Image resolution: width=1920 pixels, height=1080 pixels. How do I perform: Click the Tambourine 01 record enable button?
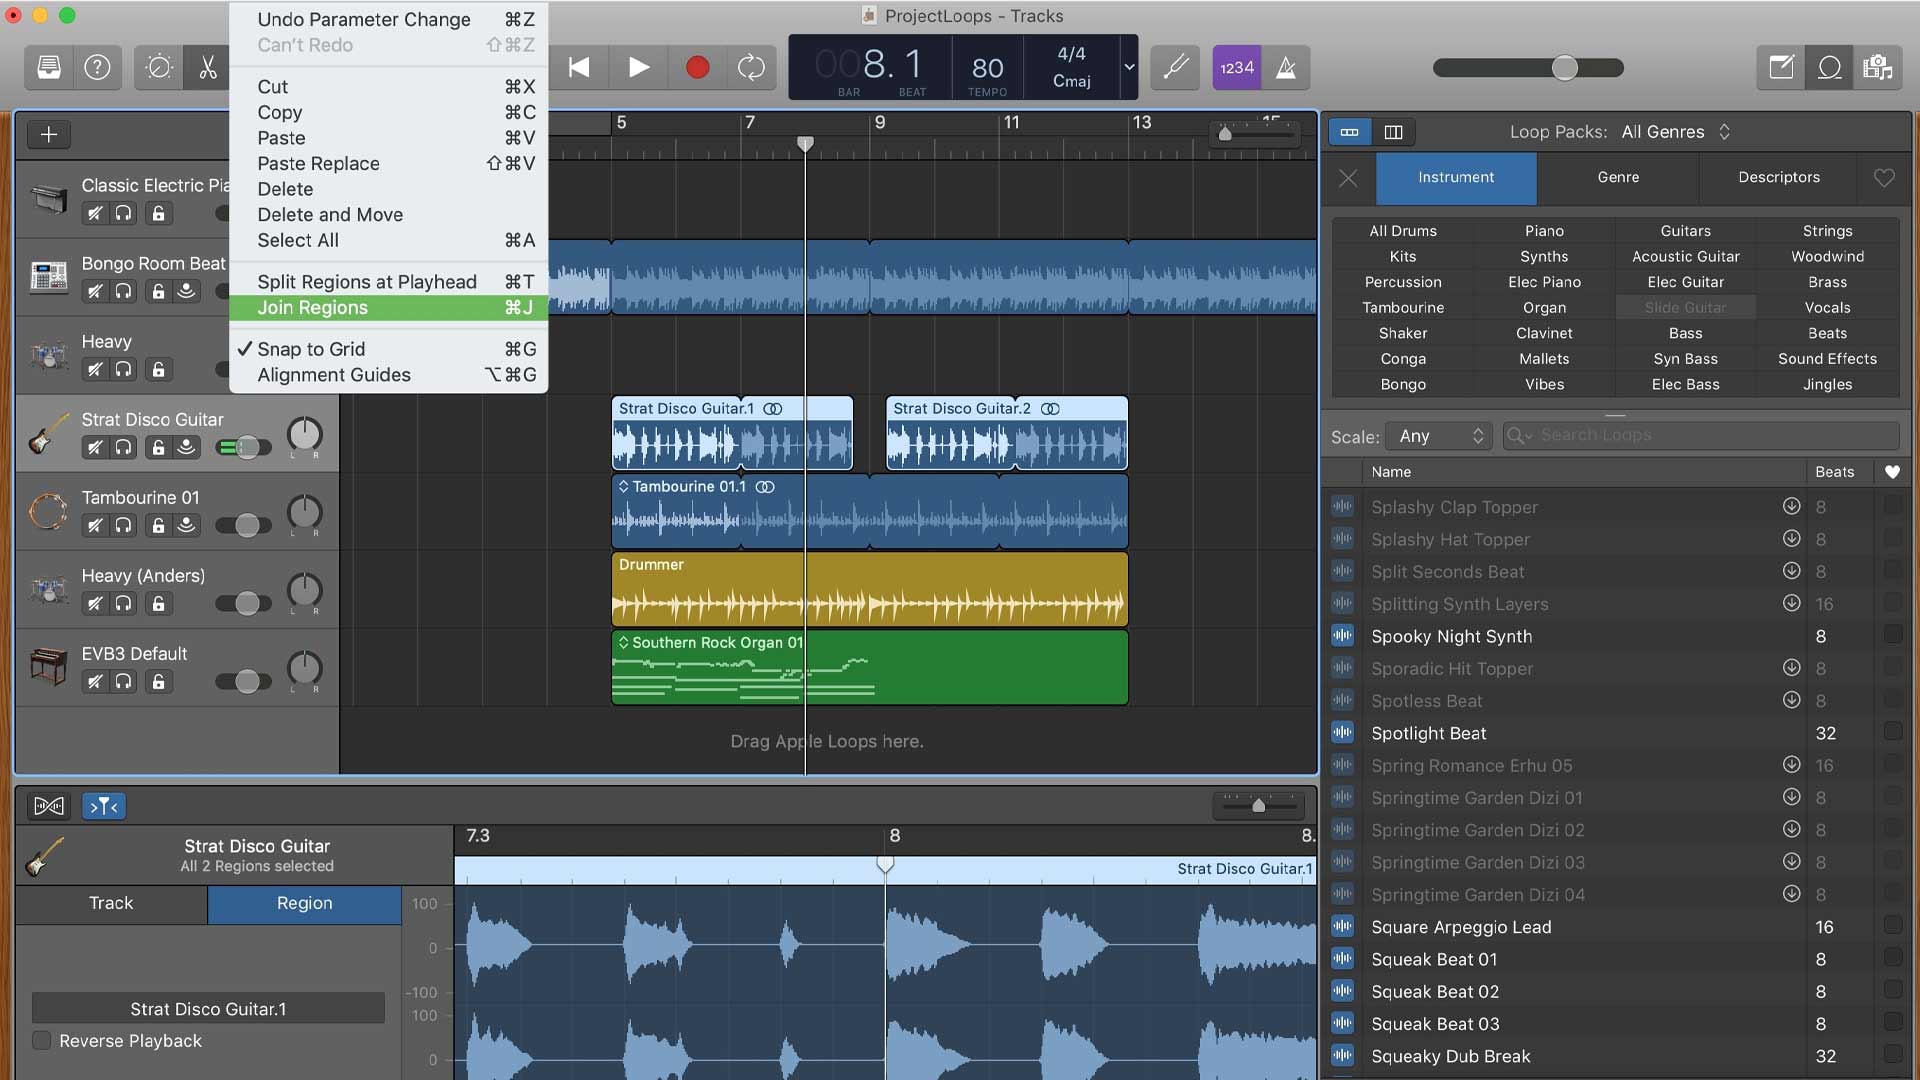[x=186, y=525]
